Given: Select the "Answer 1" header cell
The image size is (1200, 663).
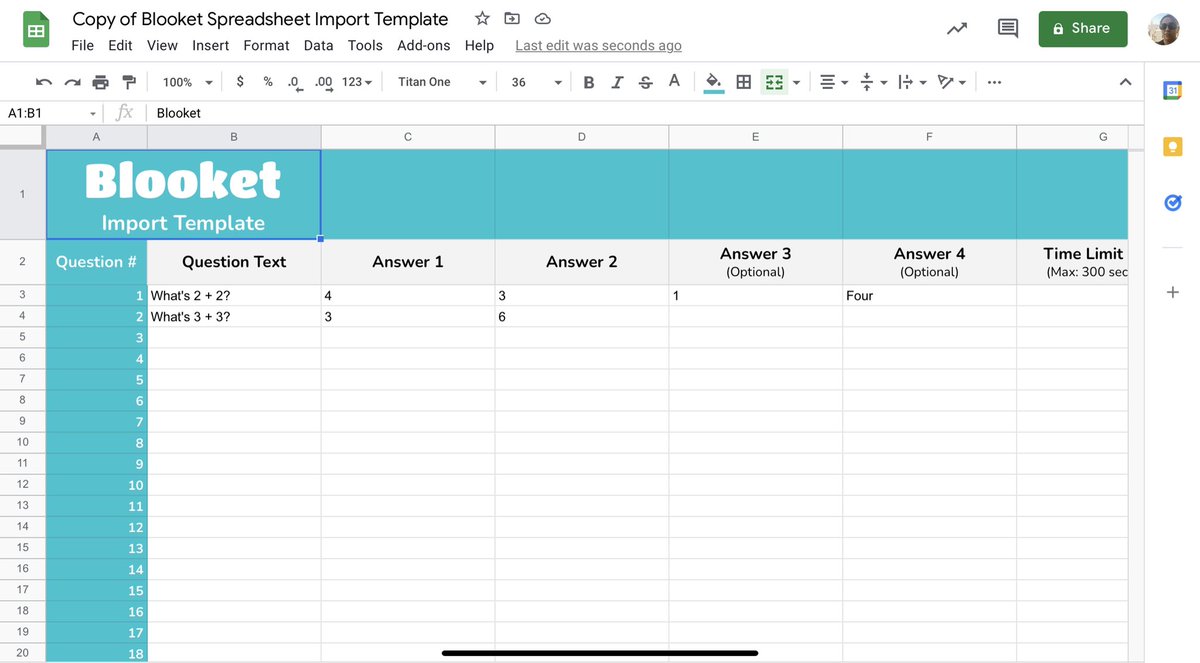Looking at the screenshot, I should (408, 262).
